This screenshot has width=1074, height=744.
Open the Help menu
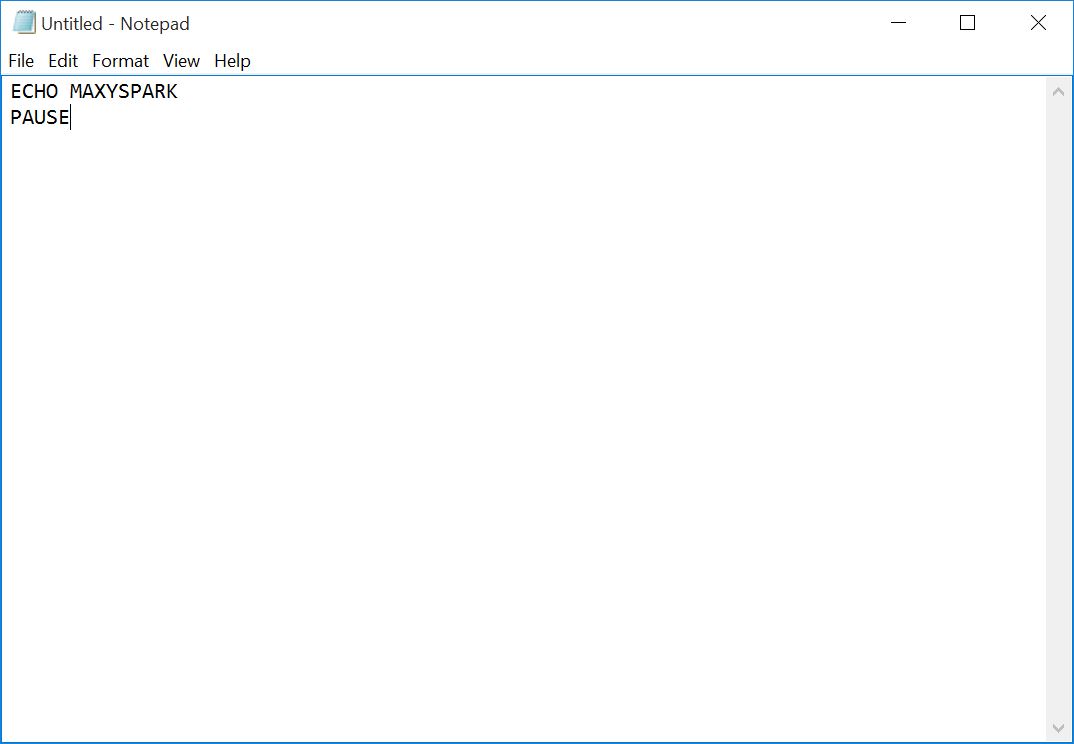tap(232, 61)
